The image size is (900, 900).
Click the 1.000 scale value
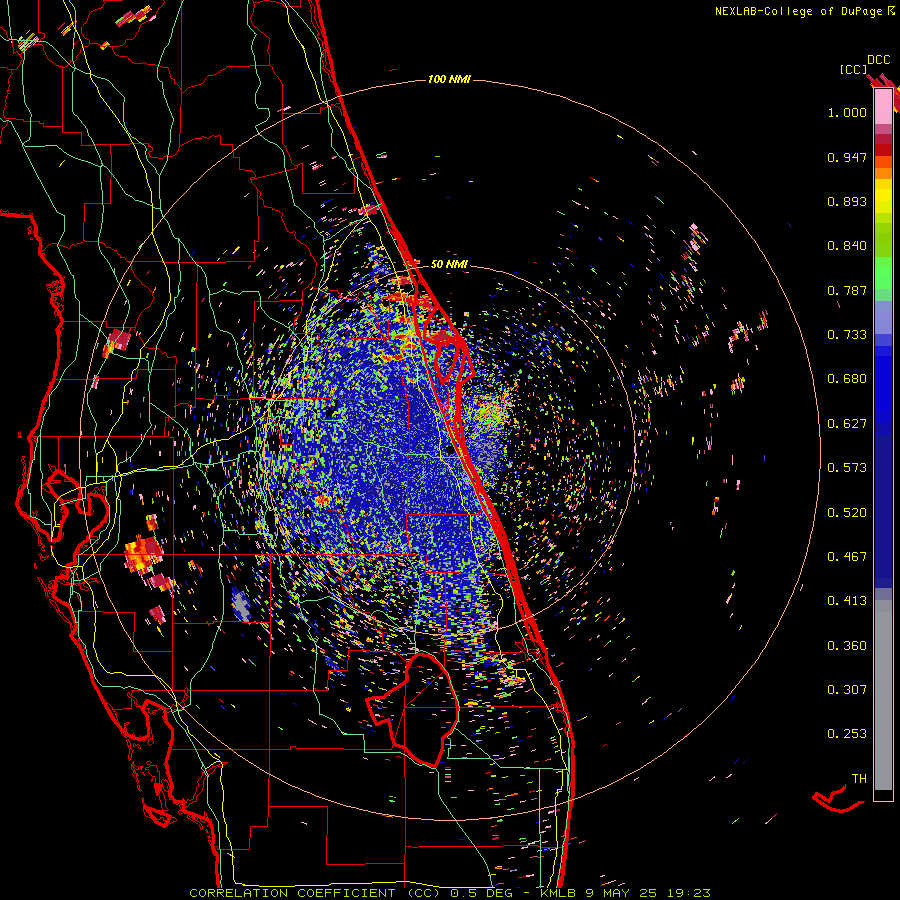click(847, 112)
